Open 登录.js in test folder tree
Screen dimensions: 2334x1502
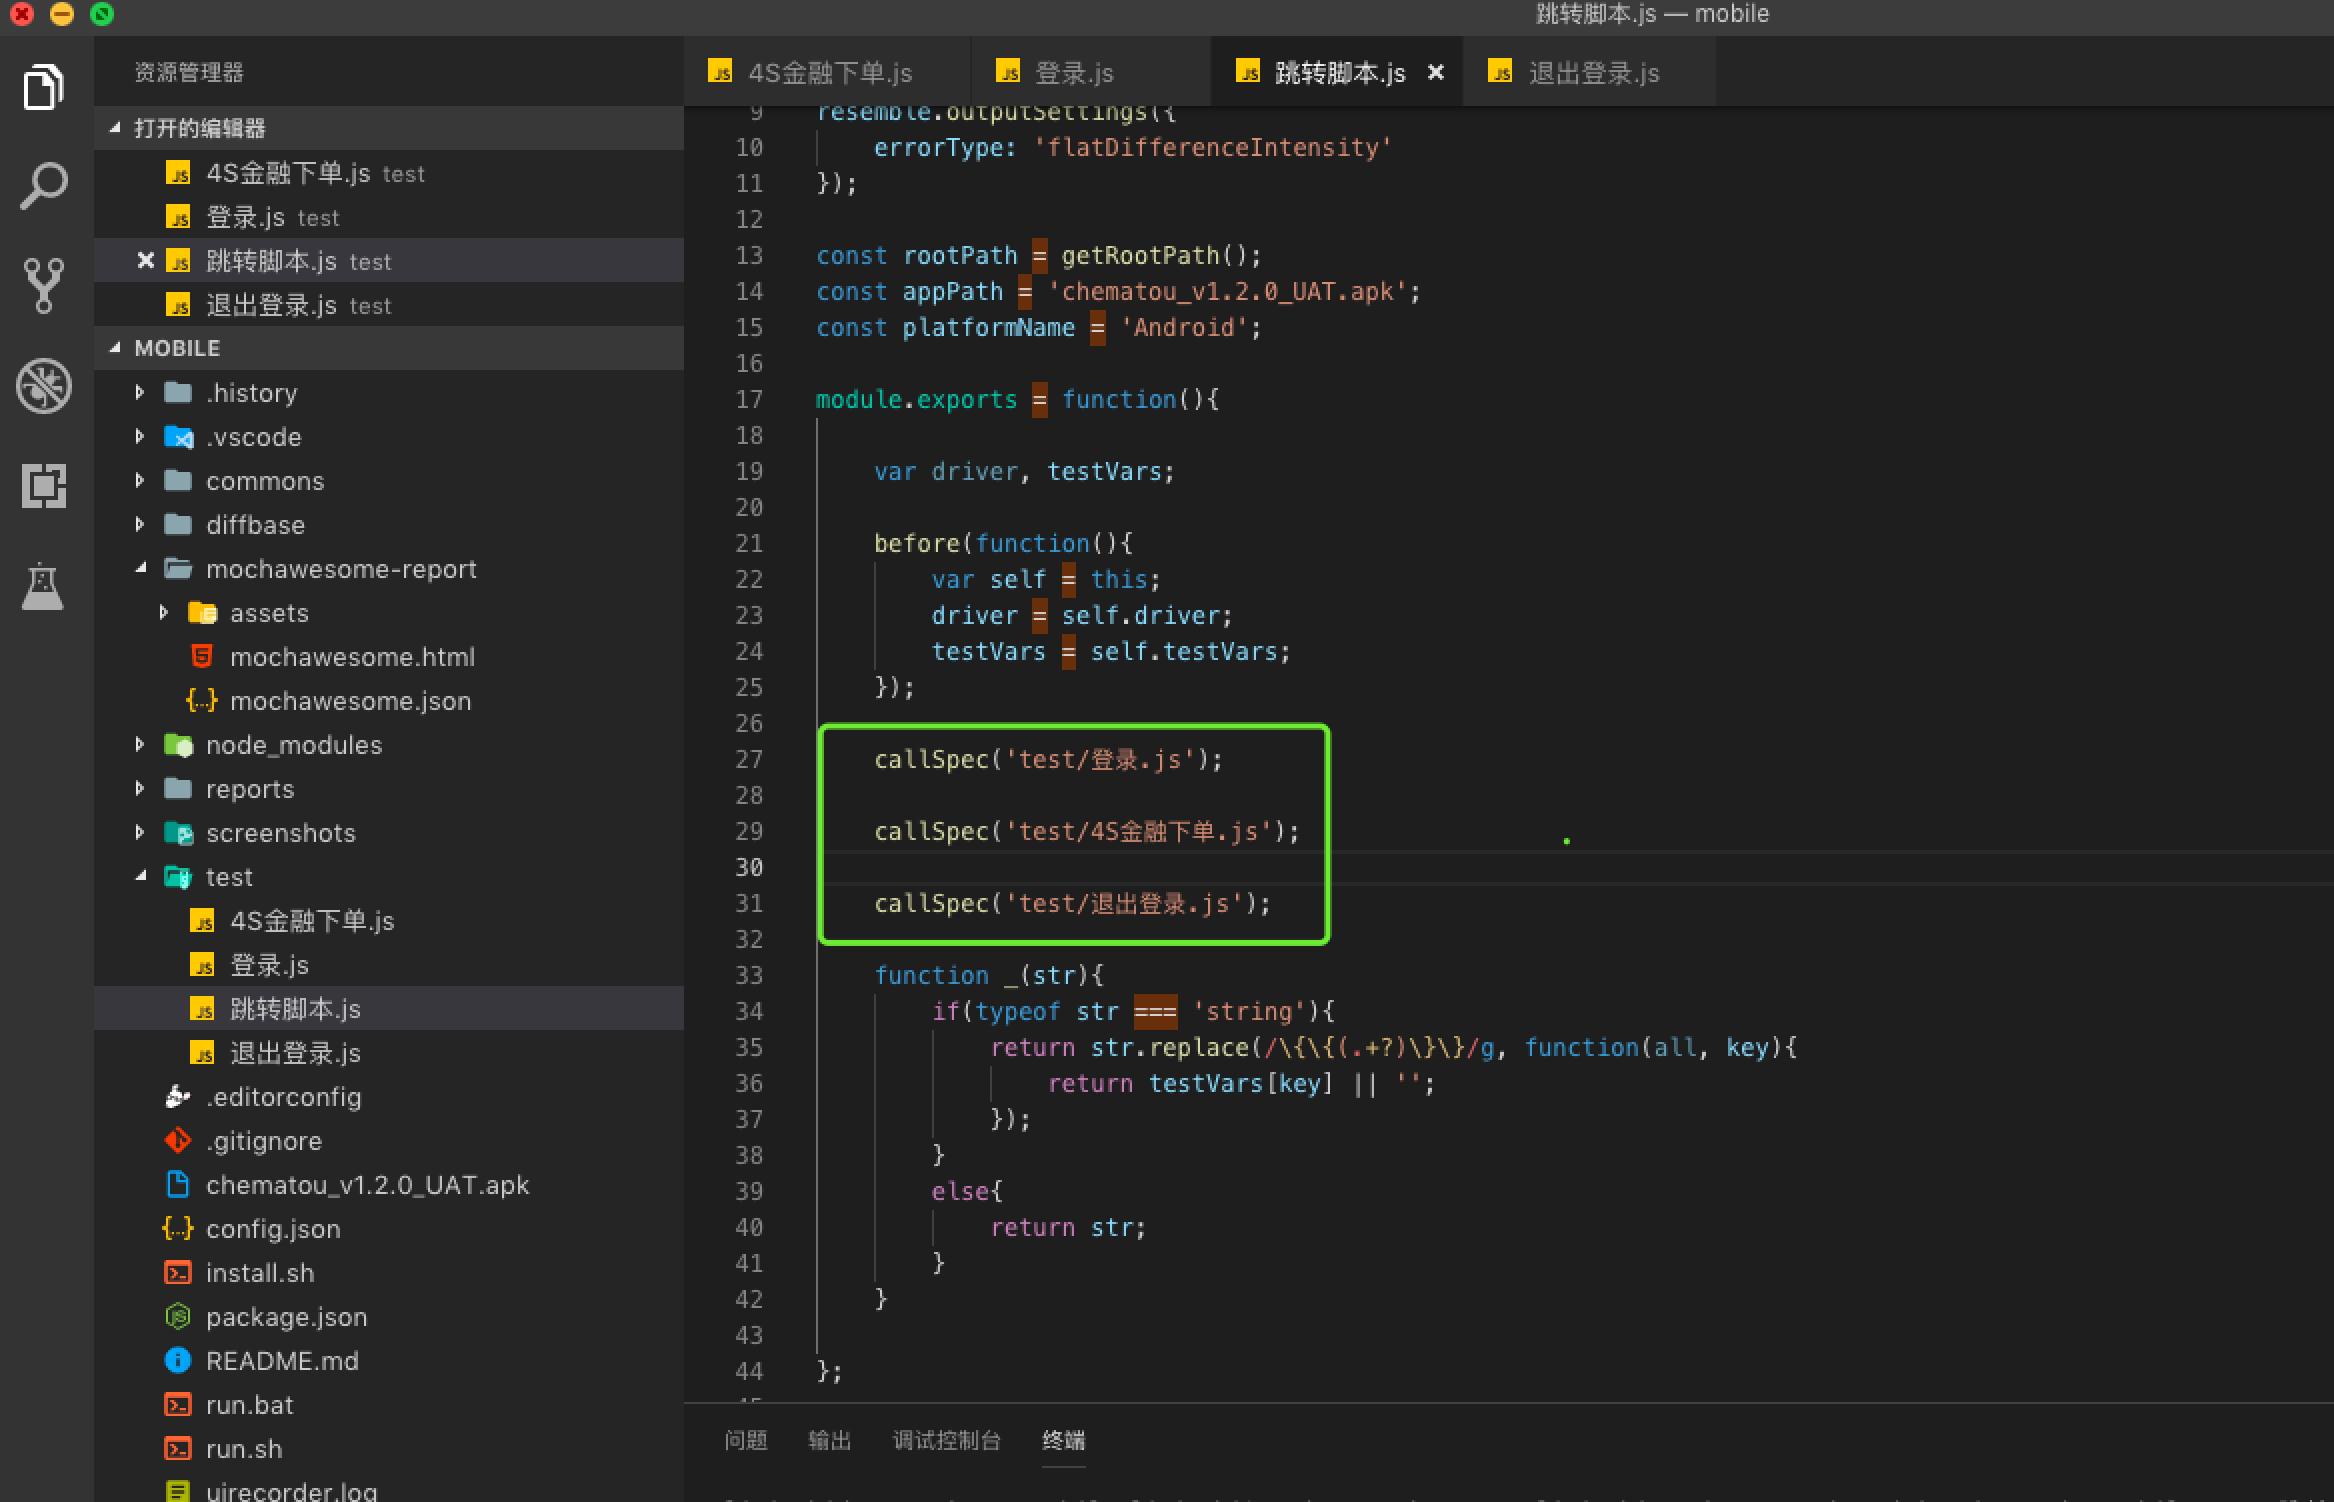(x=389, y=965)
